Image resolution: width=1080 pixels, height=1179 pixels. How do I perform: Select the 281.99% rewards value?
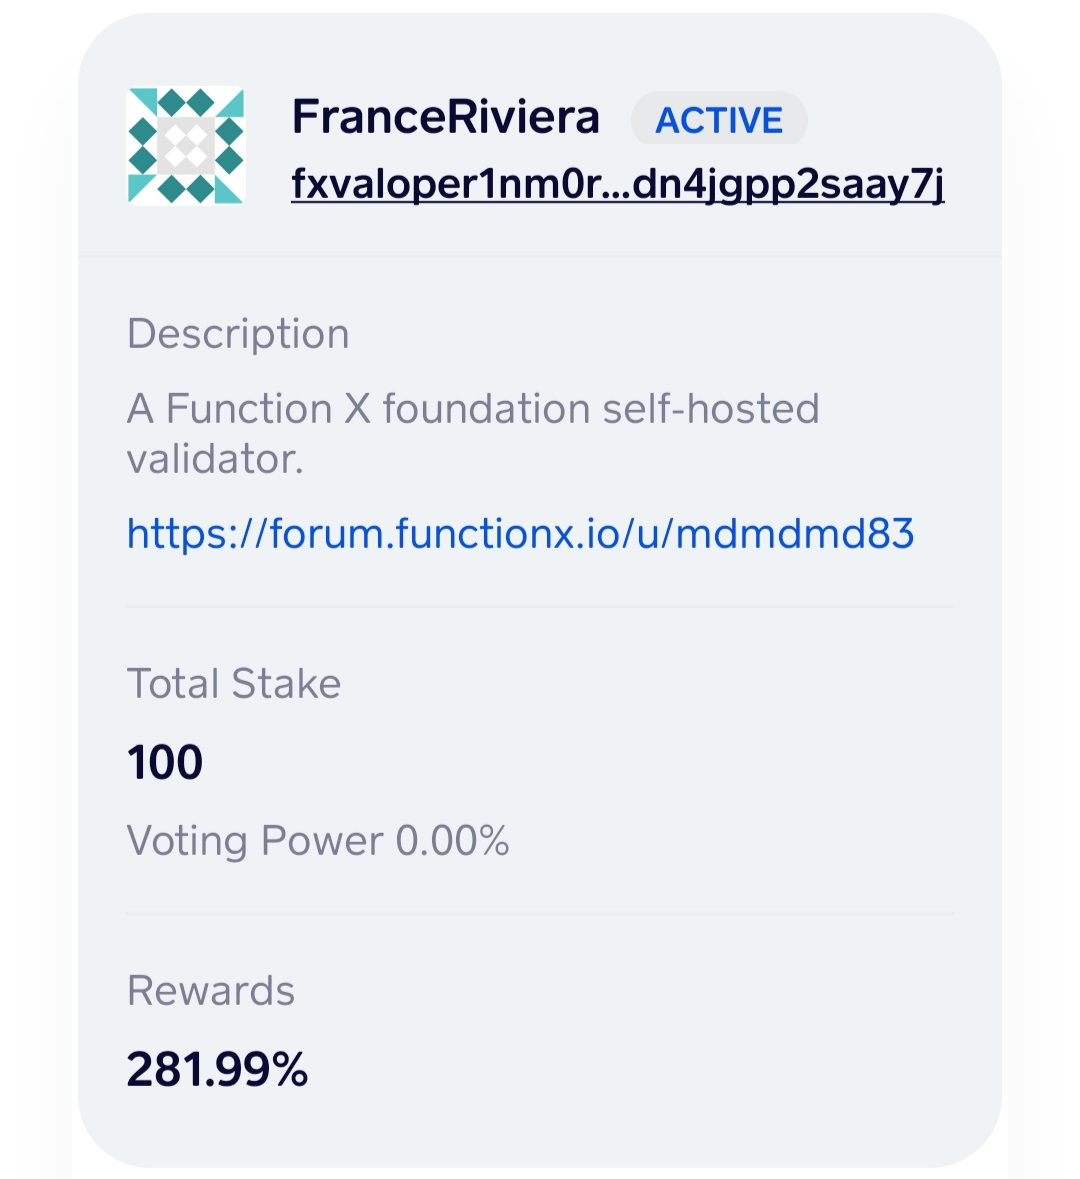217,1069
